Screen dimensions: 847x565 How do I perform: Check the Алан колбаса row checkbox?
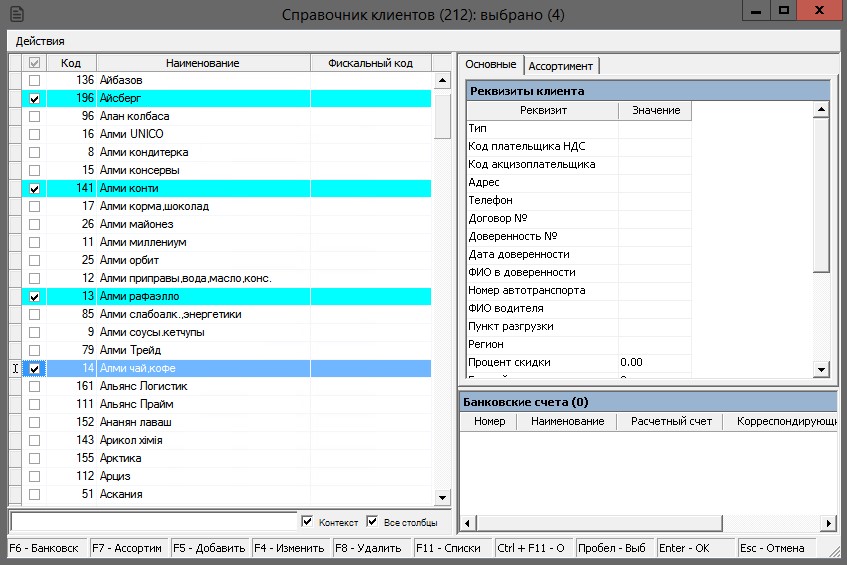[35, 117]
